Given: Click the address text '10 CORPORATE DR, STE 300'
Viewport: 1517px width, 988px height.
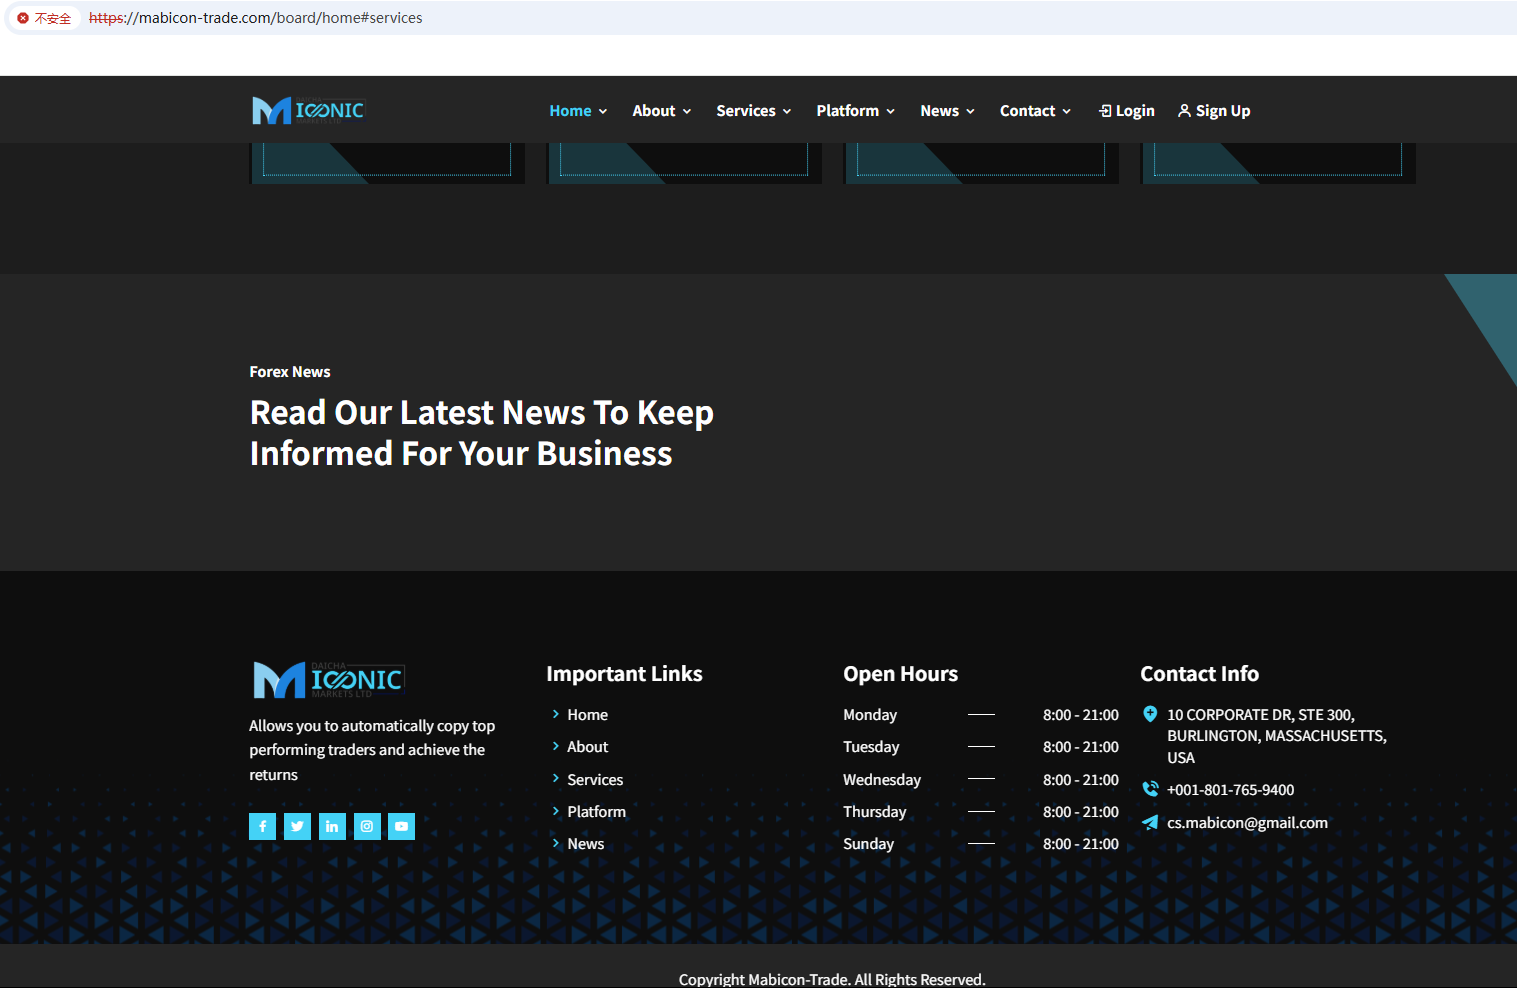Looking at the screenshot, I should pos(1261,715).
